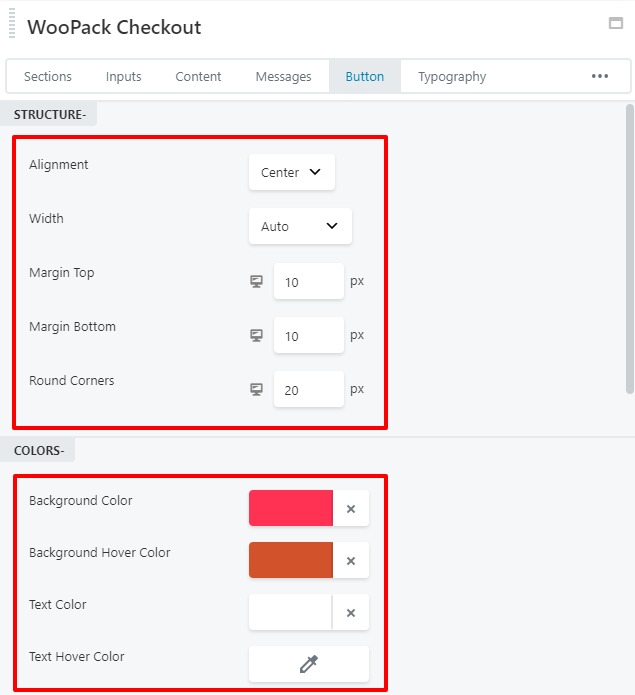Clear the Text Color value

351,613
